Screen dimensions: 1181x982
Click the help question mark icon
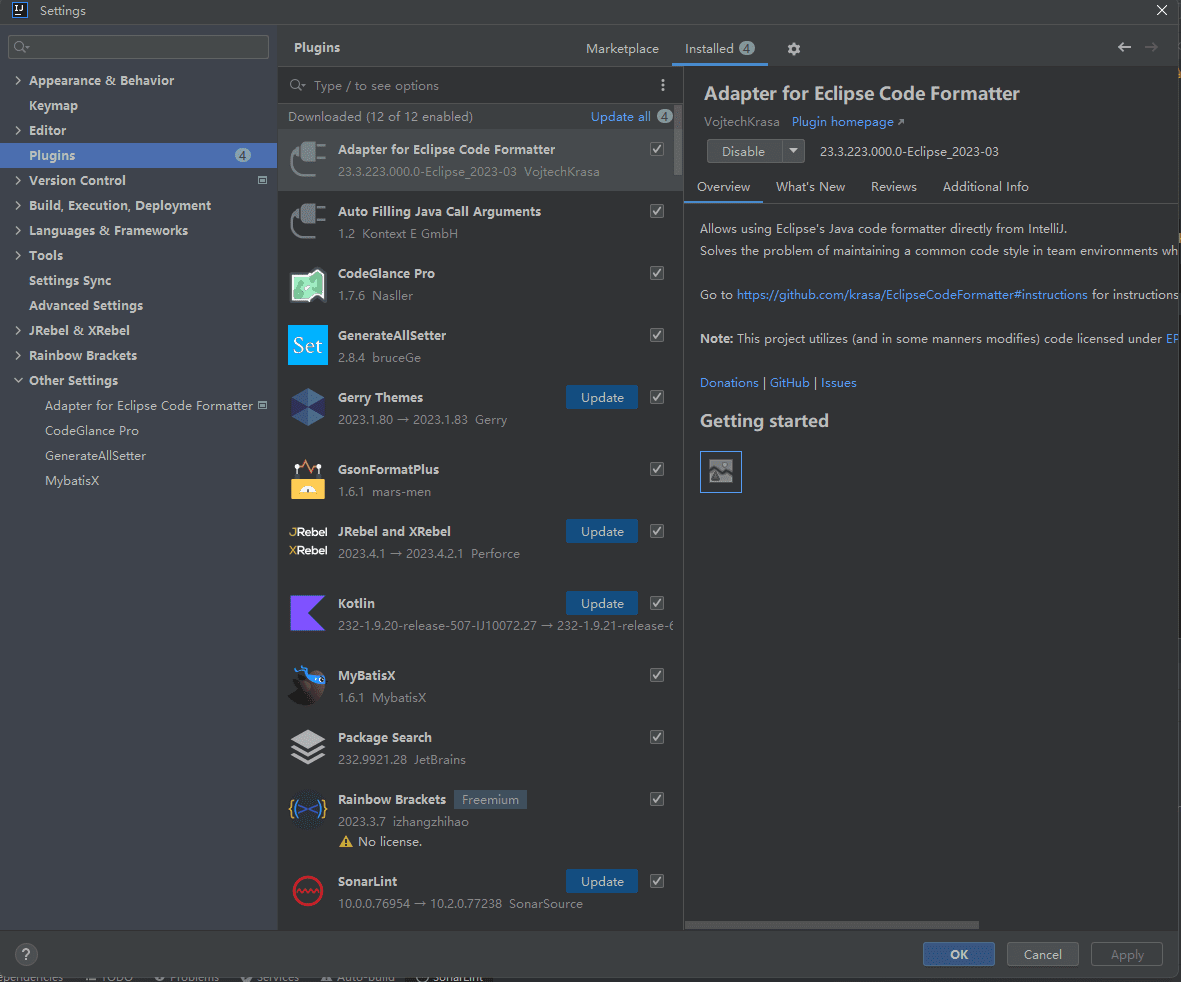(x=27, y=954)
